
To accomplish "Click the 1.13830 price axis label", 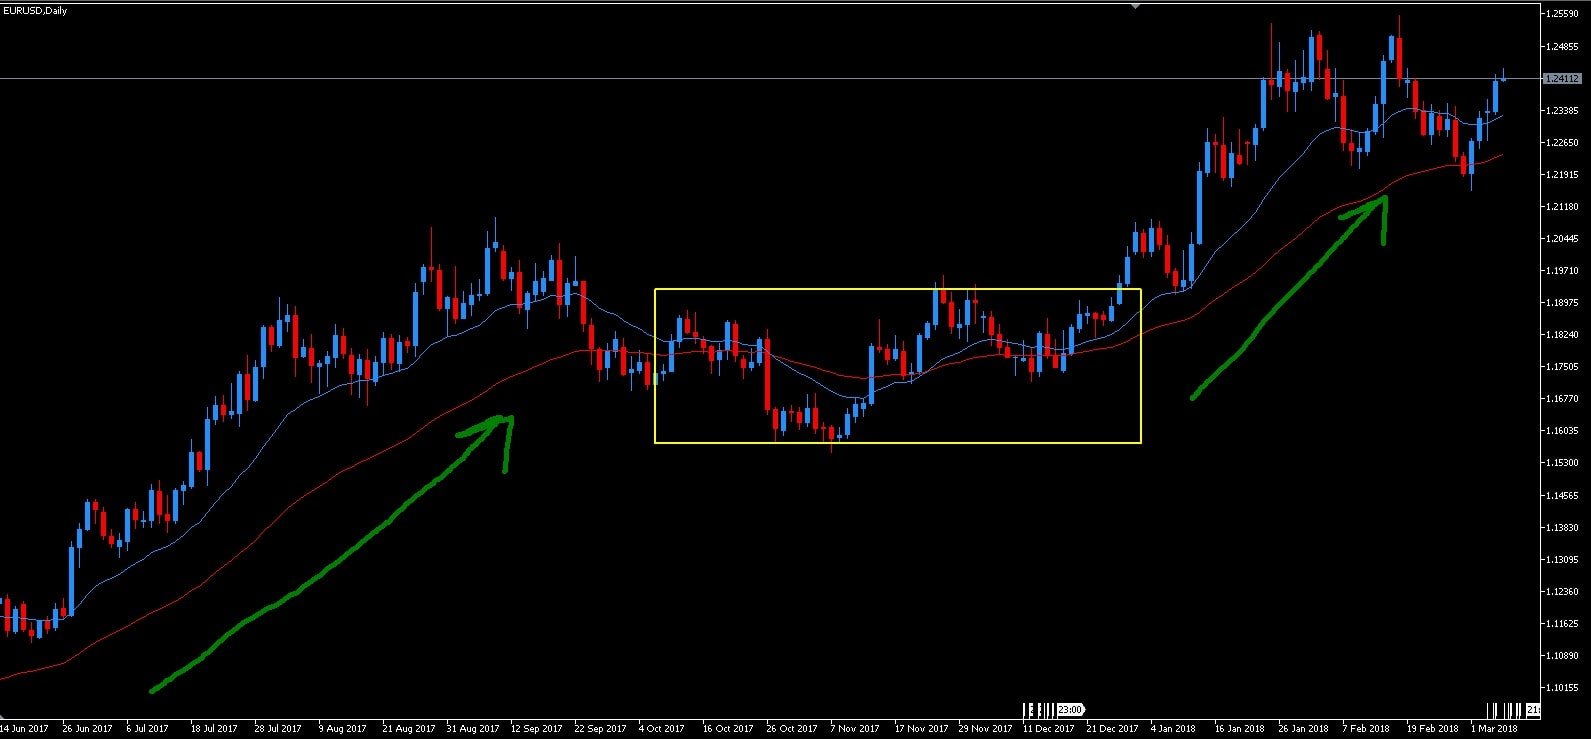I will [1562, 527].
